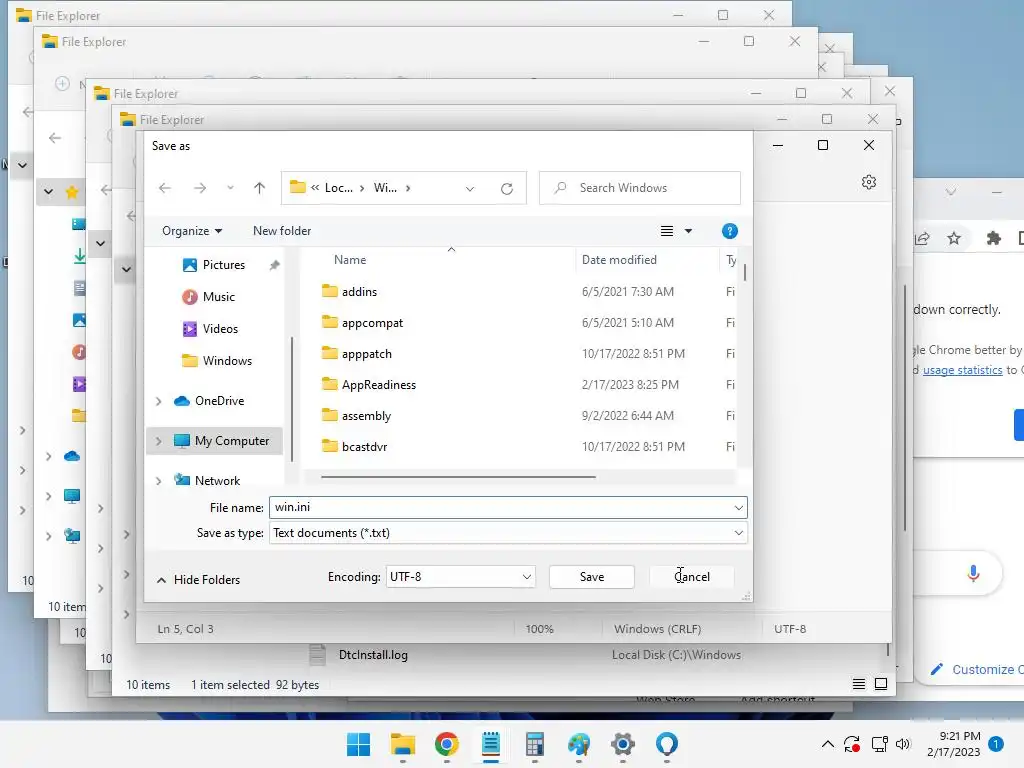Expand the Network tree node
This screenshot has width=1024, height=768.
(x=159, y=481)
